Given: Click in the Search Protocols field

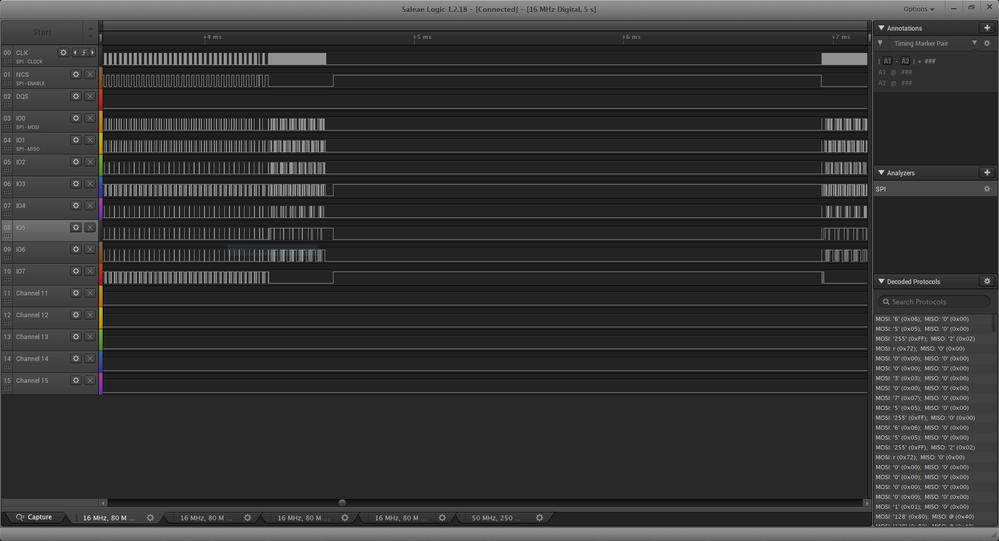Looking at the screenshot, I should point(934,302).
